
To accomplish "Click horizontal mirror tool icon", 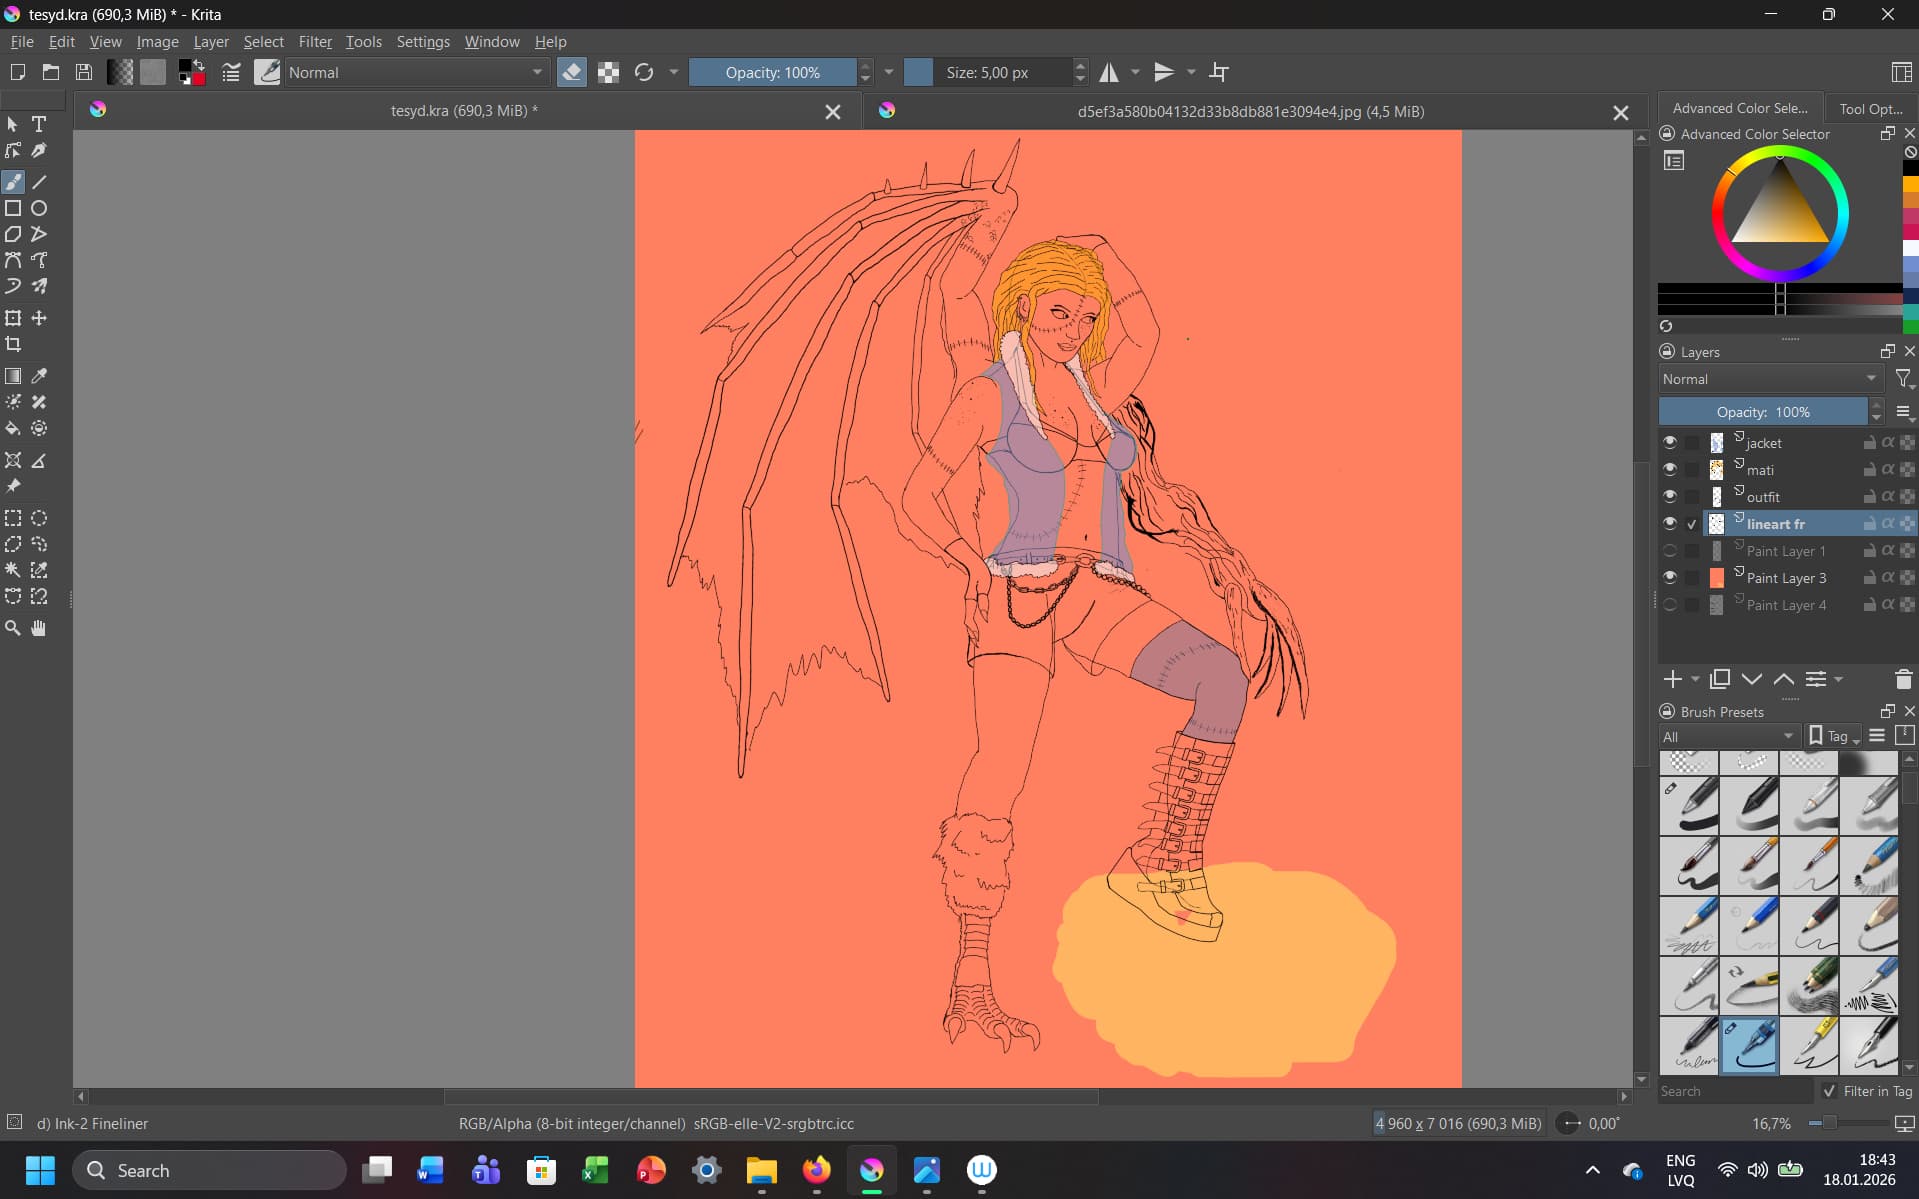I will coord(1109,72).
